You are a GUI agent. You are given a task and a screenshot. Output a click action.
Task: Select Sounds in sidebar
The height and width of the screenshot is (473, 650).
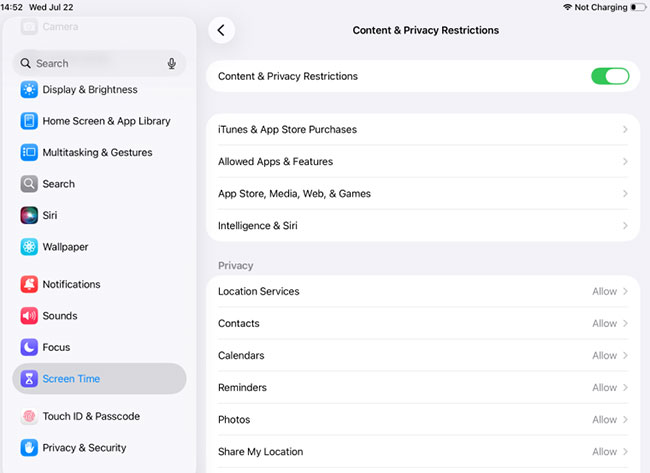99,316
